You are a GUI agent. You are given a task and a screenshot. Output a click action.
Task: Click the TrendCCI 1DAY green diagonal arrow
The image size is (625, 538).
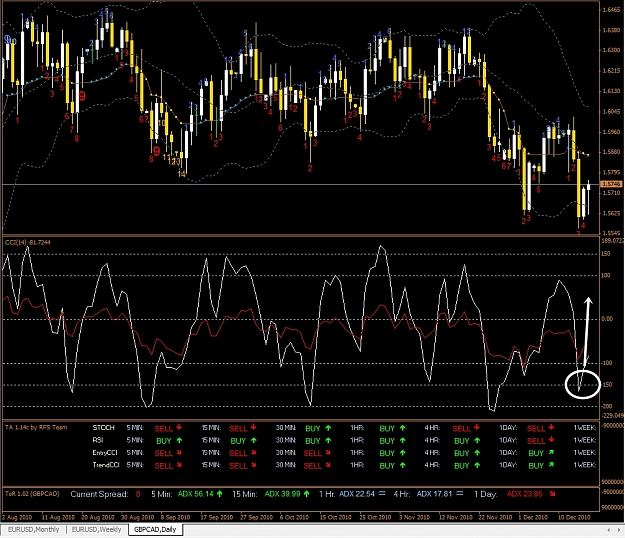551,465
